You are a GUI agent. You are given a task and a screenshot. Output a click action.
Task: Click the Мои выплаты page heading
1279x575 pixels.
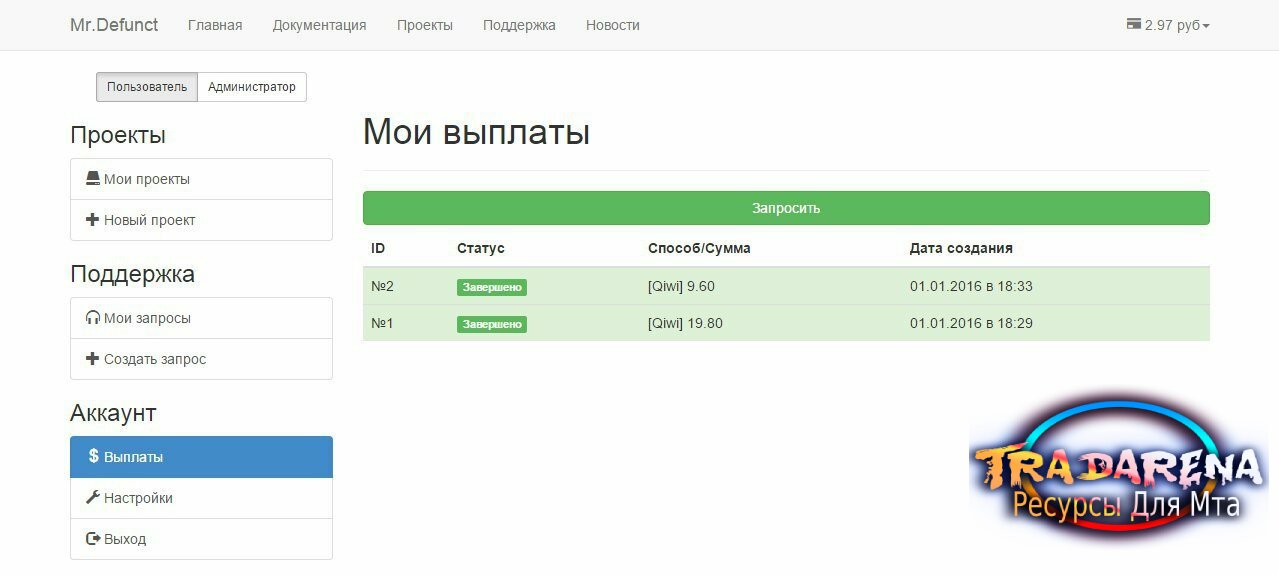[476, 132]
